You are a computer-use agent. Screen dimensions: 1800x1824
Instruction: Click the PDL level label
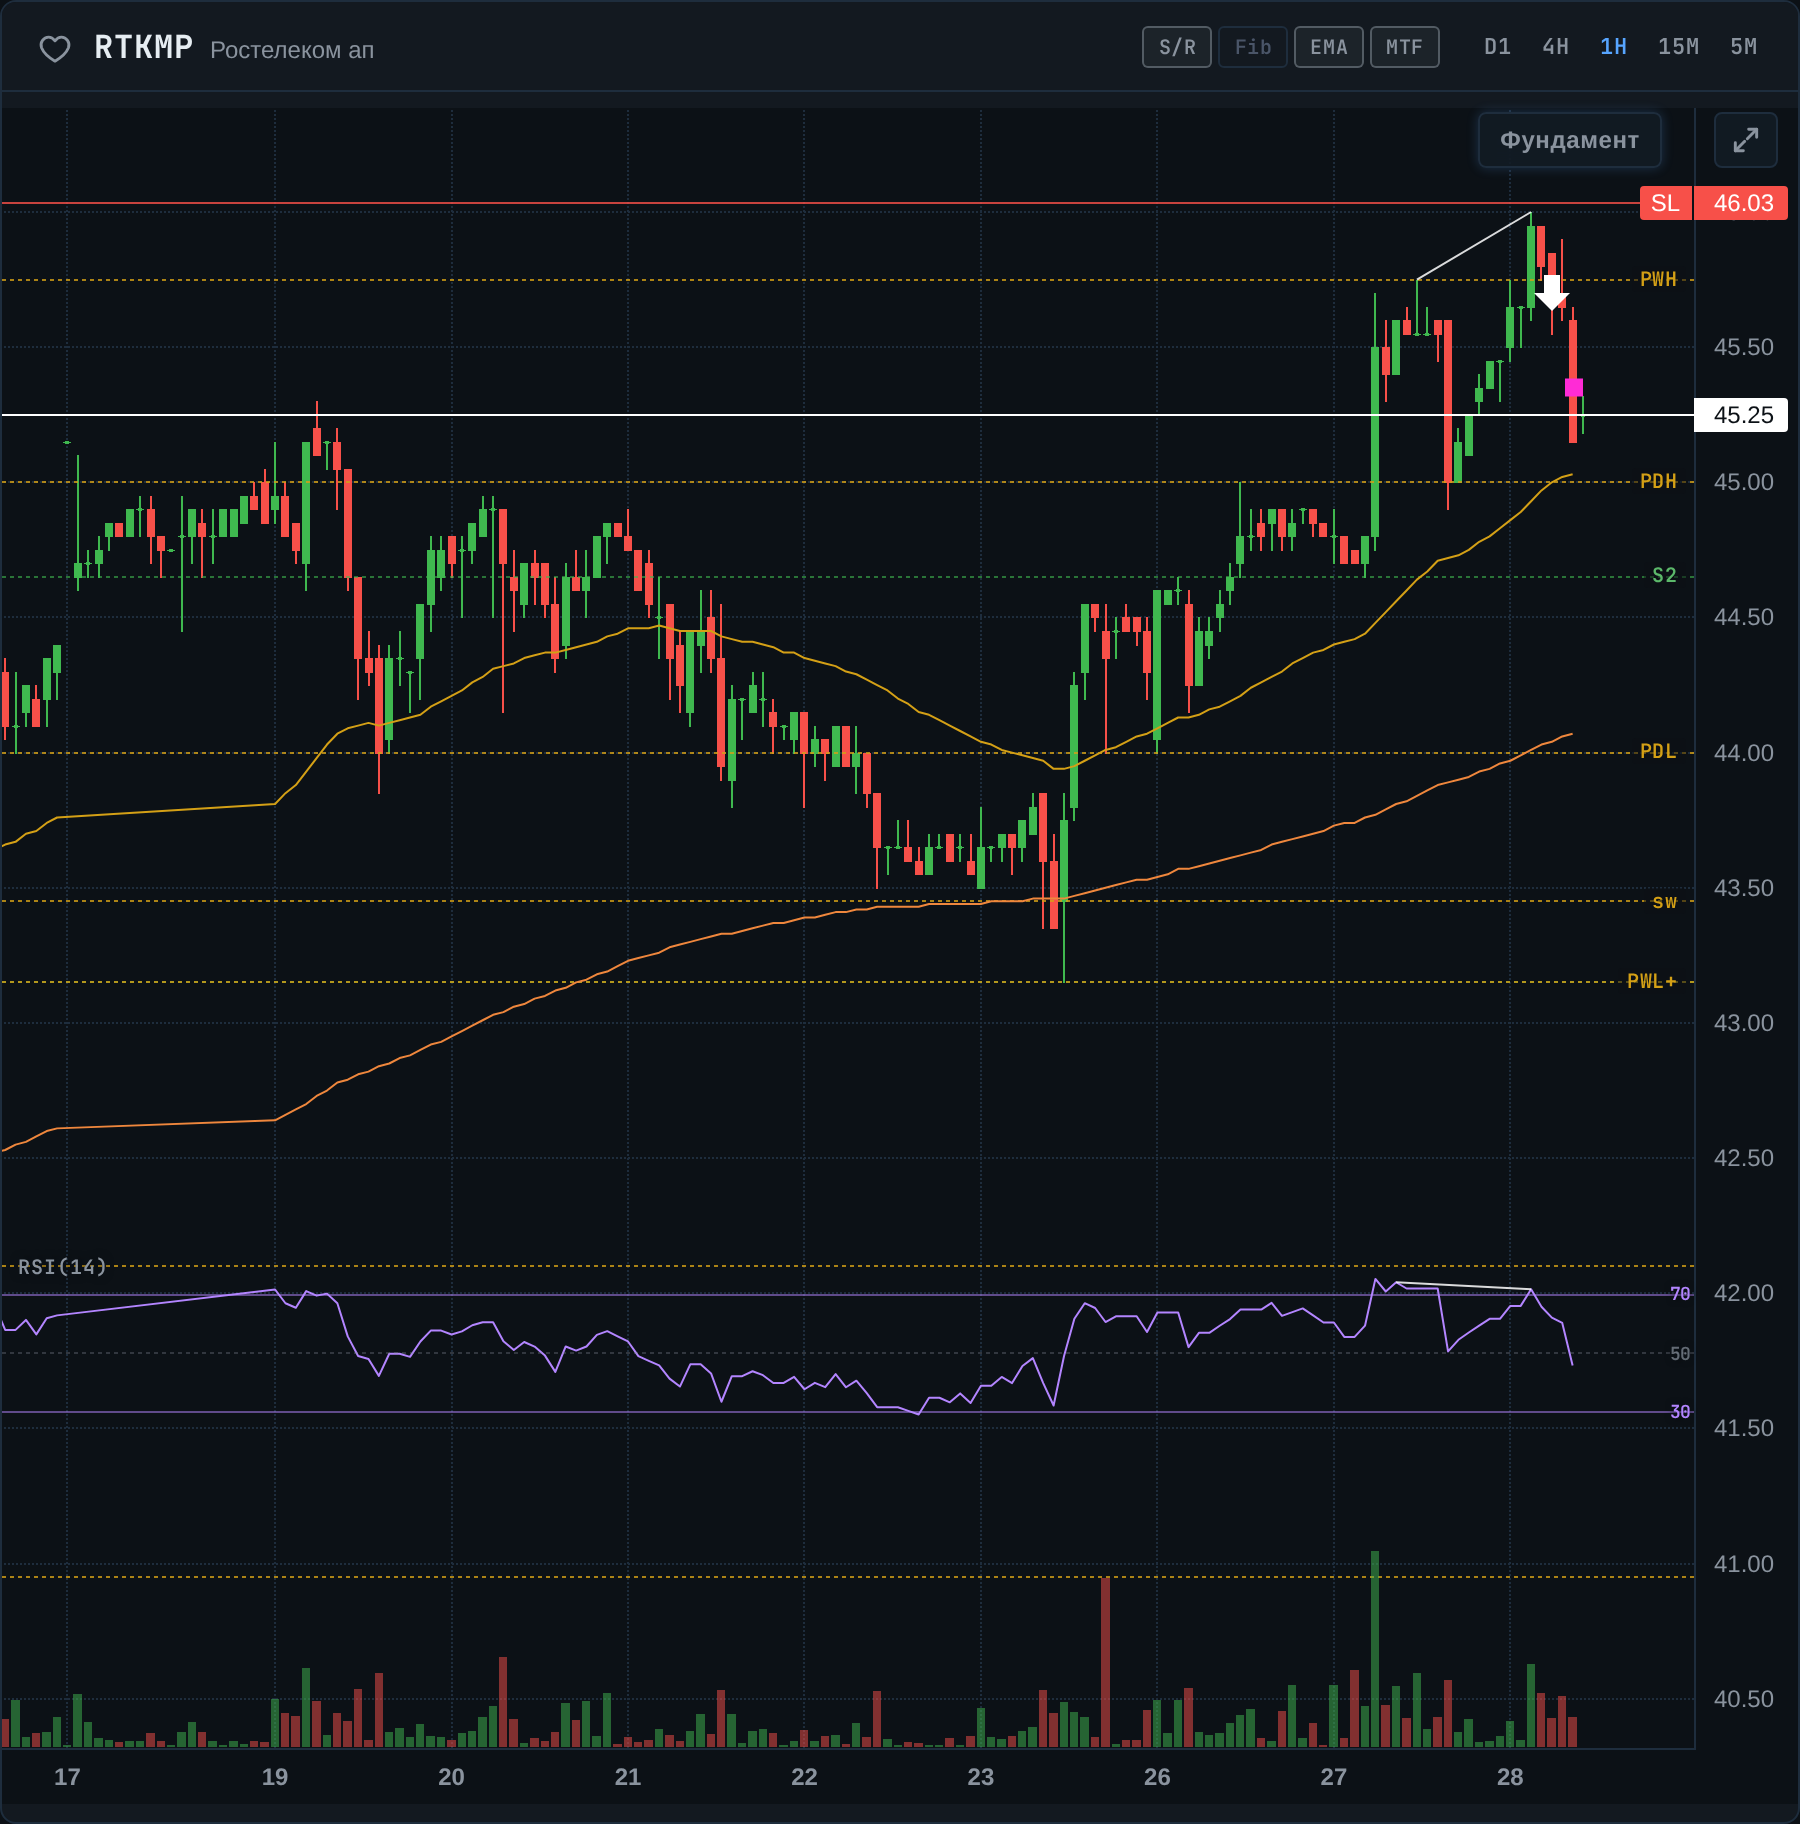tap(1658, 752)
